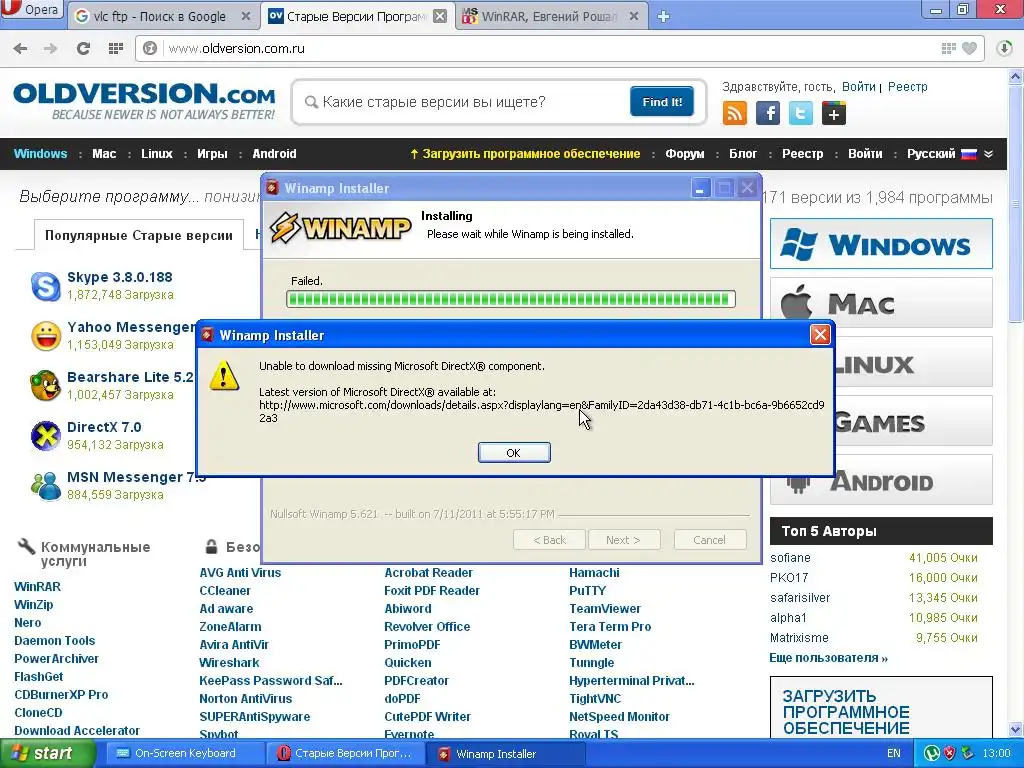Click the DirectX 7.0 icon
The width and height of the screenshot is (1024, 768).
[46, 436]
